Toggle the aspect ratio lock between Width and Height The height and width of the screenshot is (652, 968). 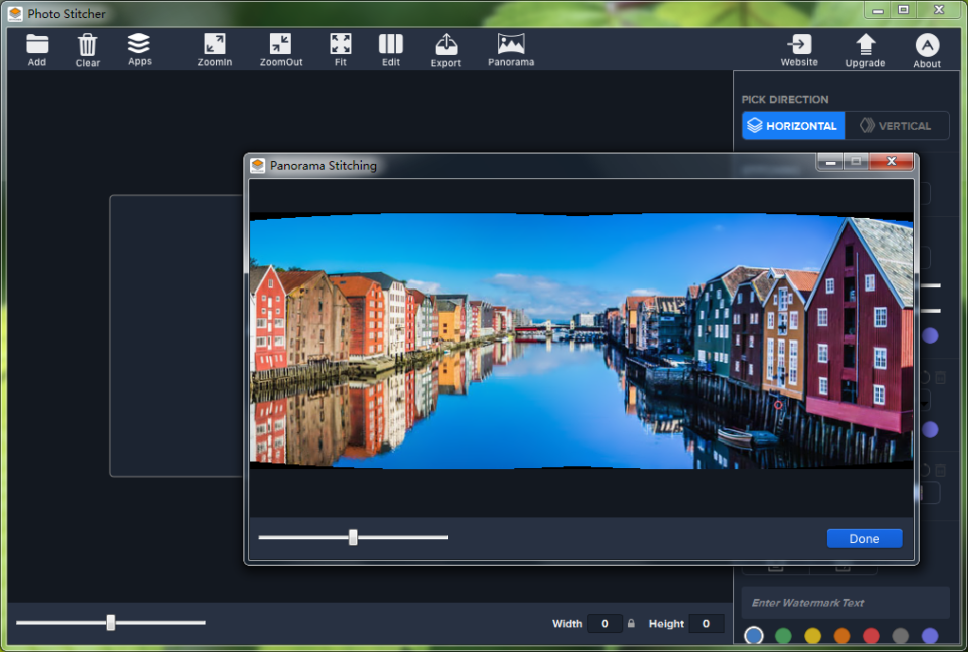[630, 623]
